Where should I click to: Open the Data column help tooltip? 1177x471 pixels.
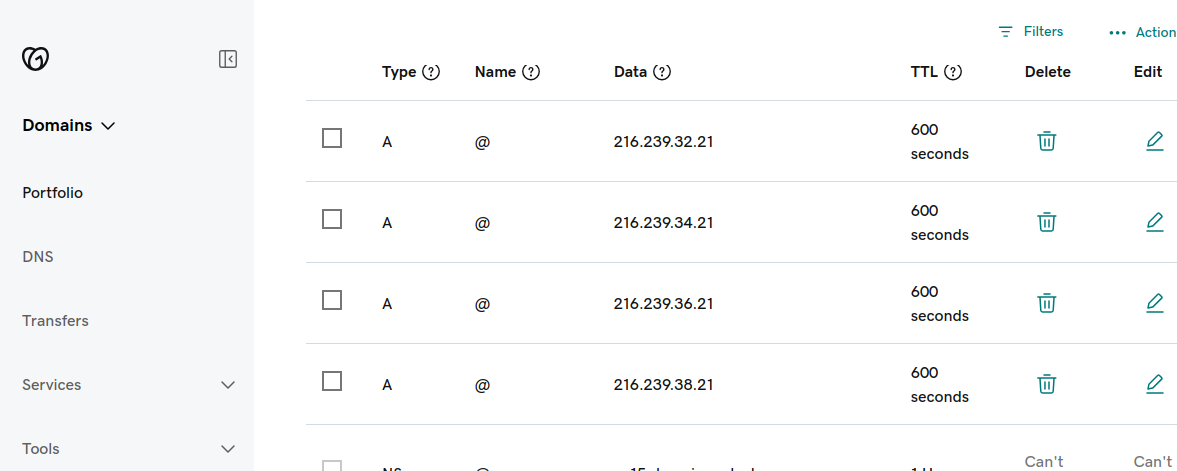(x=661, y=72)
